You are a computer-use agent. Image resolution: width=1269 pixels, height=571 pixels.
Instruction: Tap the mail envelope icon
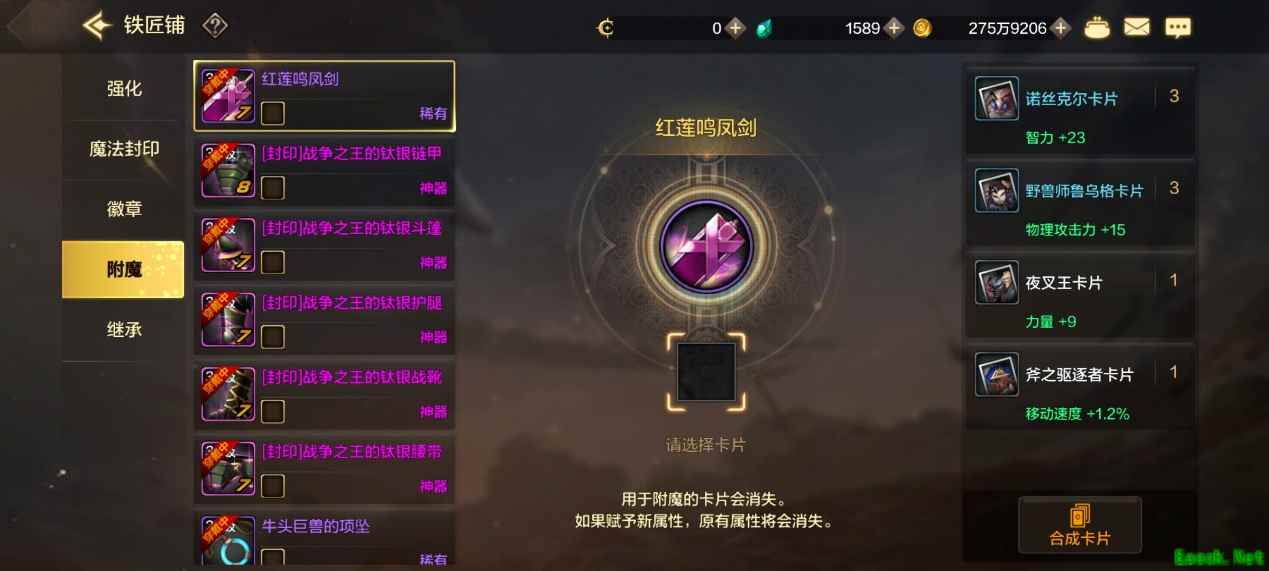point(1137,28)
